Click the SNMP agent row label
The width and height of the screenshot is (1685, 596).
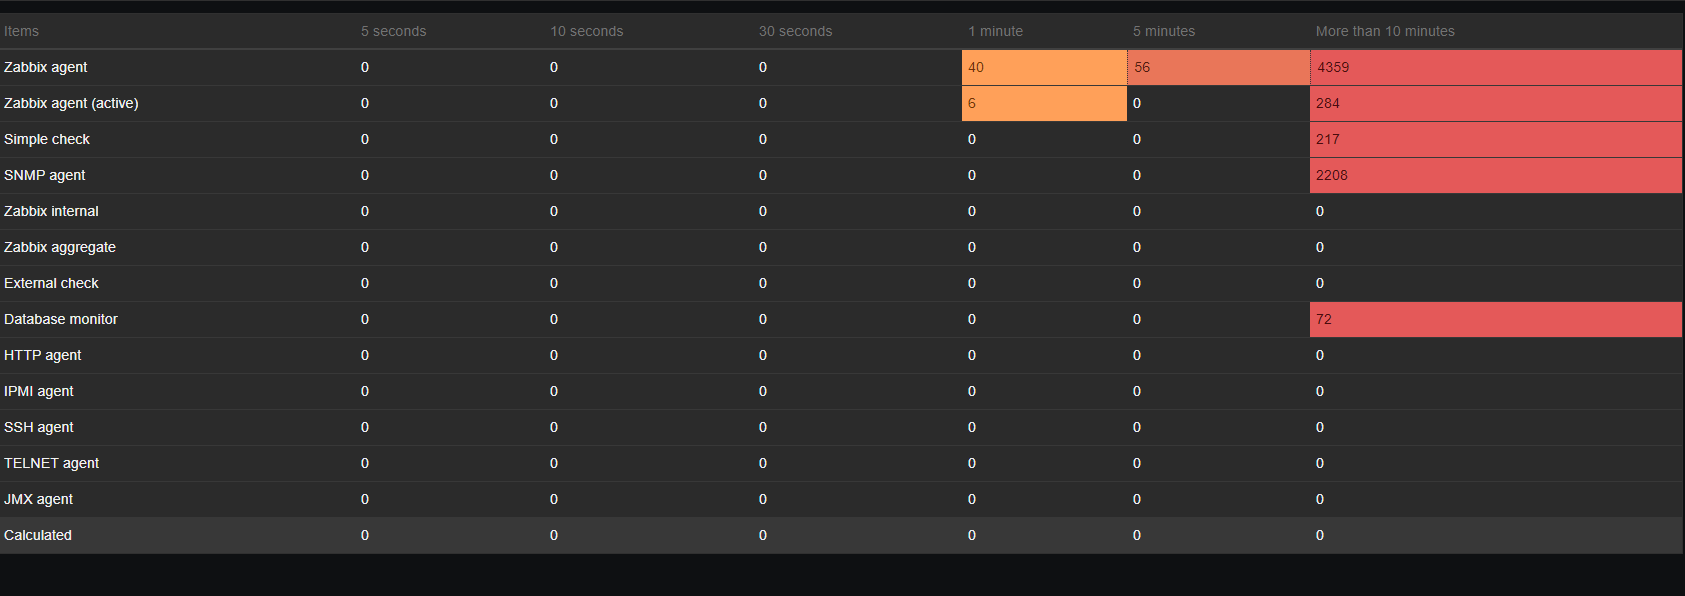45,175
